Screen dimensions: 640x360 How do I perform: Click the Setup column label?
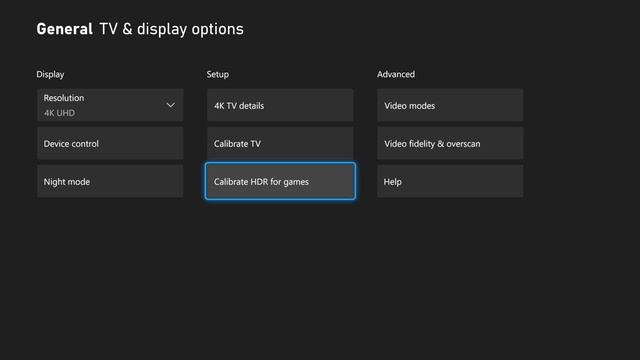[218, 75]
